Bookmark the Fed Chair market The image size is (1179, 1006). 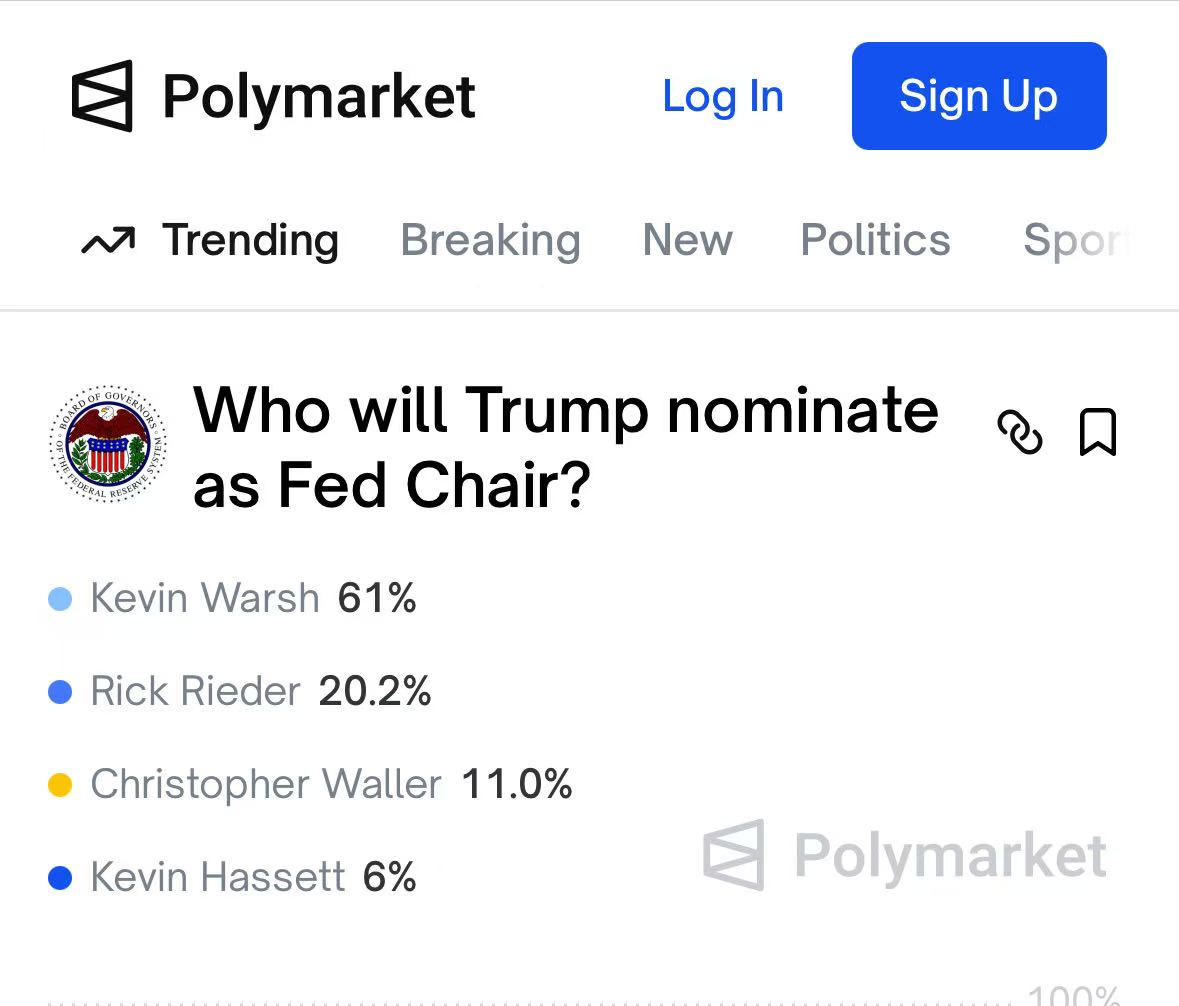(1097, 433)
